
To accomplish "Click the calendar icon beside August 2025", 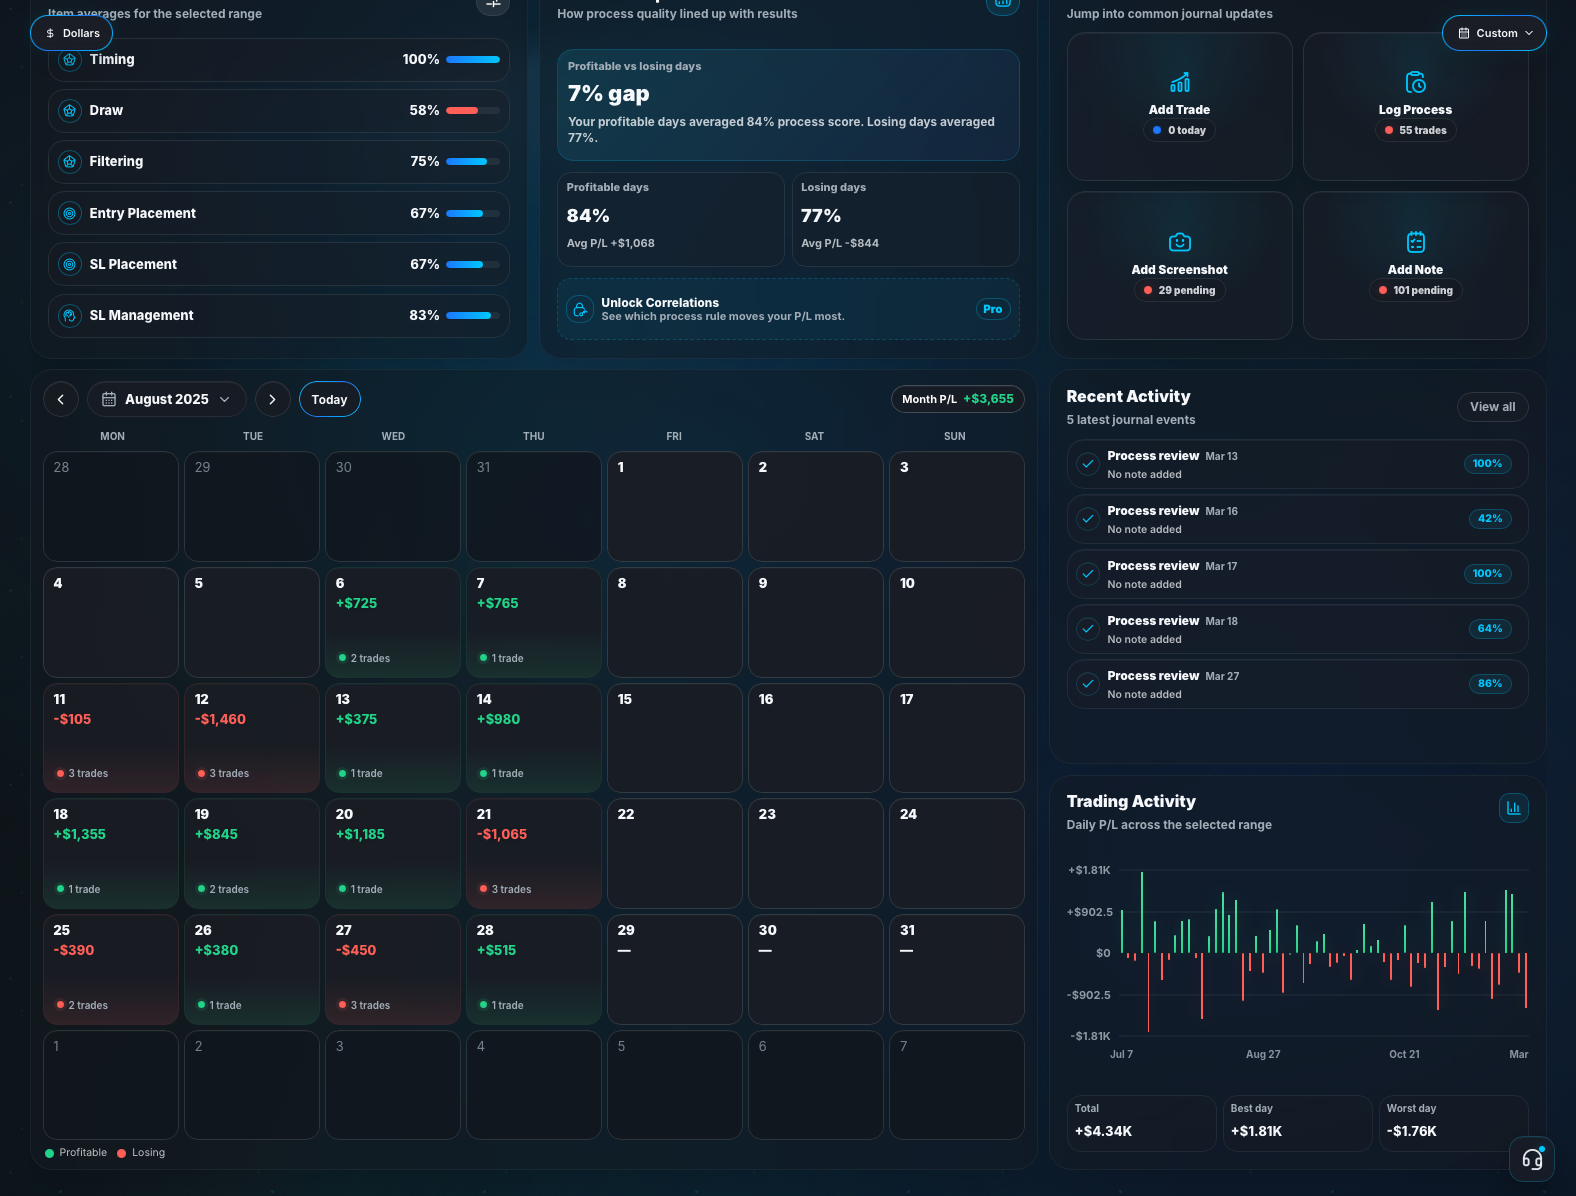I will [x=109, y=399].
